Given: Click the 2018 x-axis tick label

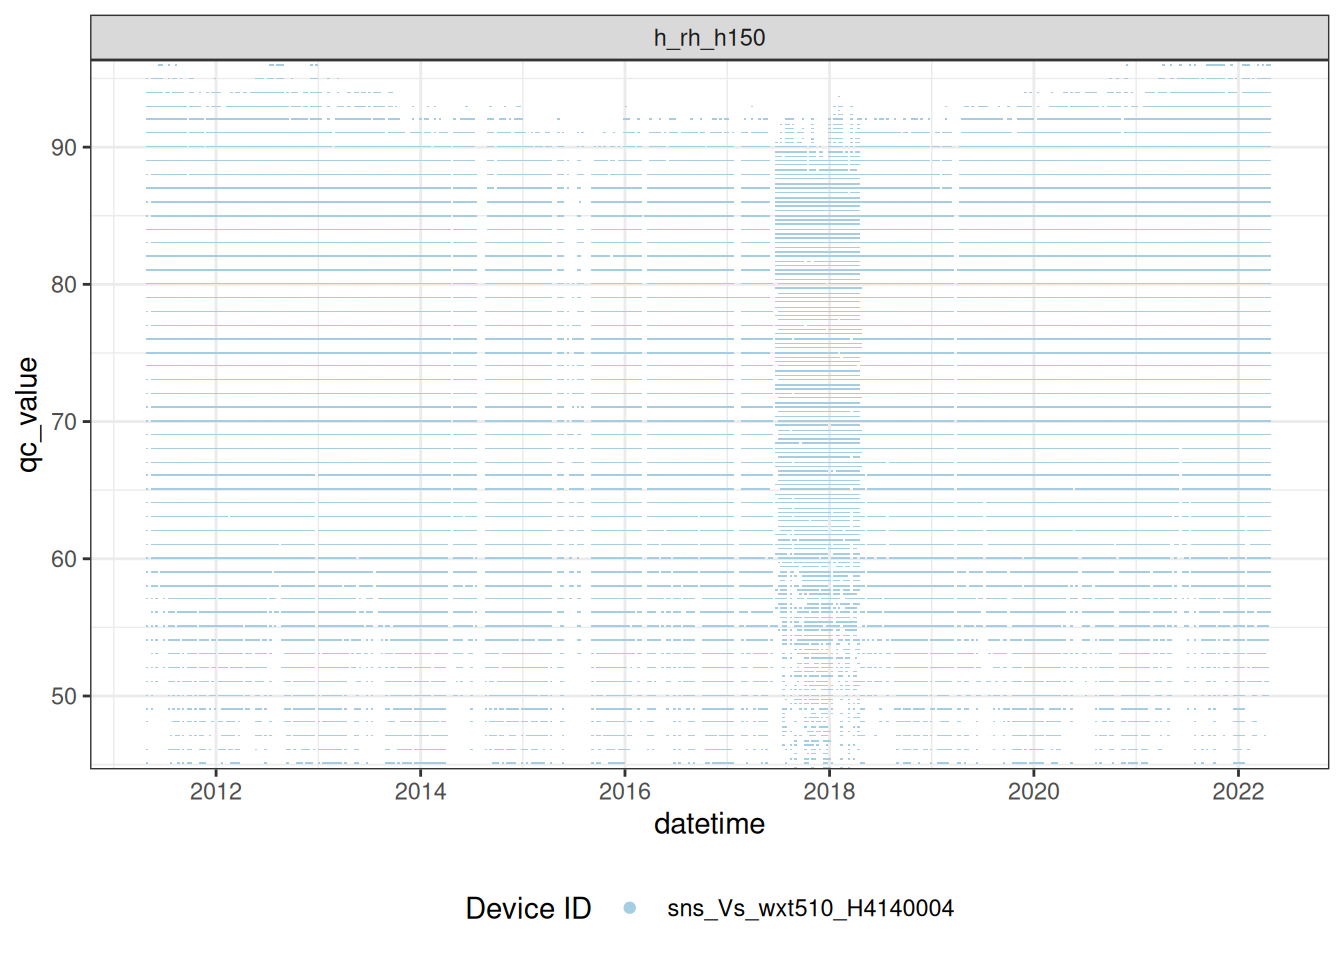Looking at the screenshot, I should click(829, 792).
